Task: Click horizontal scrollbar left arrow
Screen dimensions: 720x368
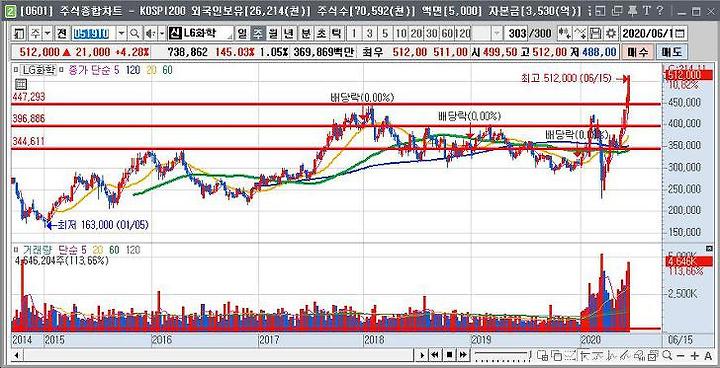Action: tap(16, 355)
